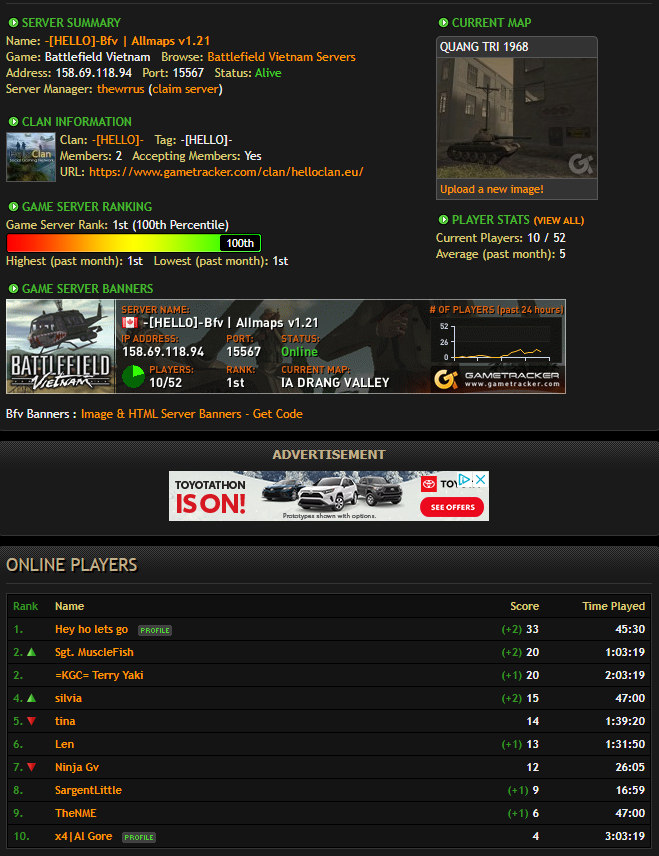Sort players by Name column header

pos(69,606)
